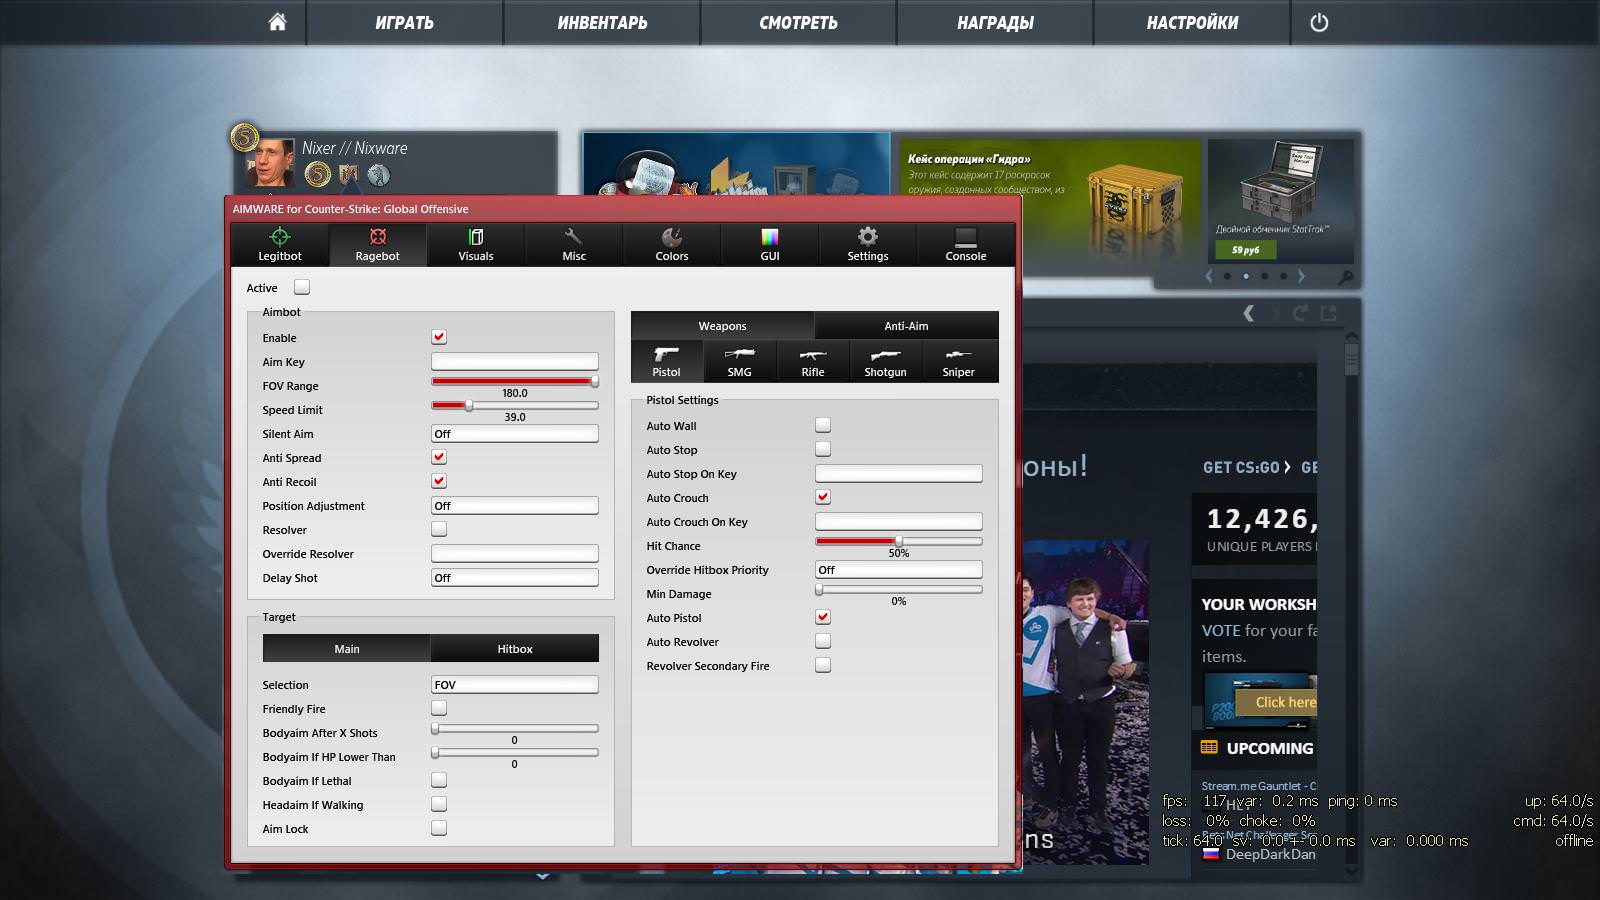Click the magnifier icon below case banner
Screen dimensions: 1600x900
point(1346,277)
